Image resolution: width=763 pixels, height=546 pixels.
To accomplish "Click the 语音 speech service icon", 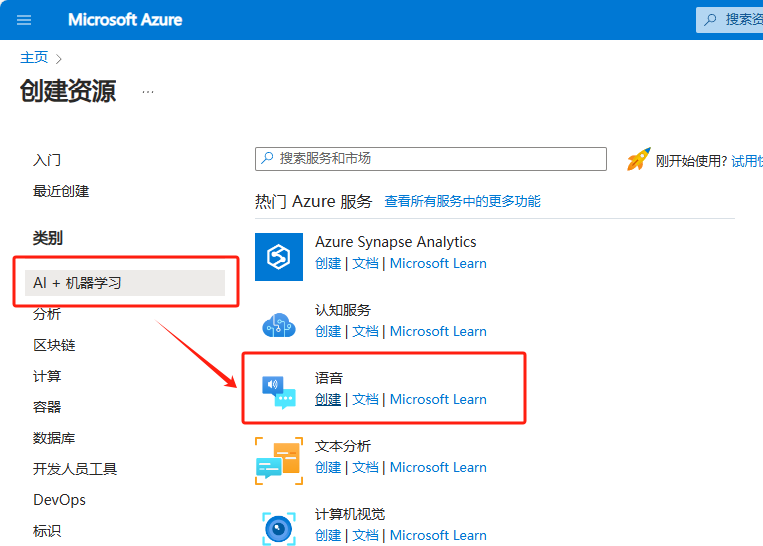I will coord(279,392).
